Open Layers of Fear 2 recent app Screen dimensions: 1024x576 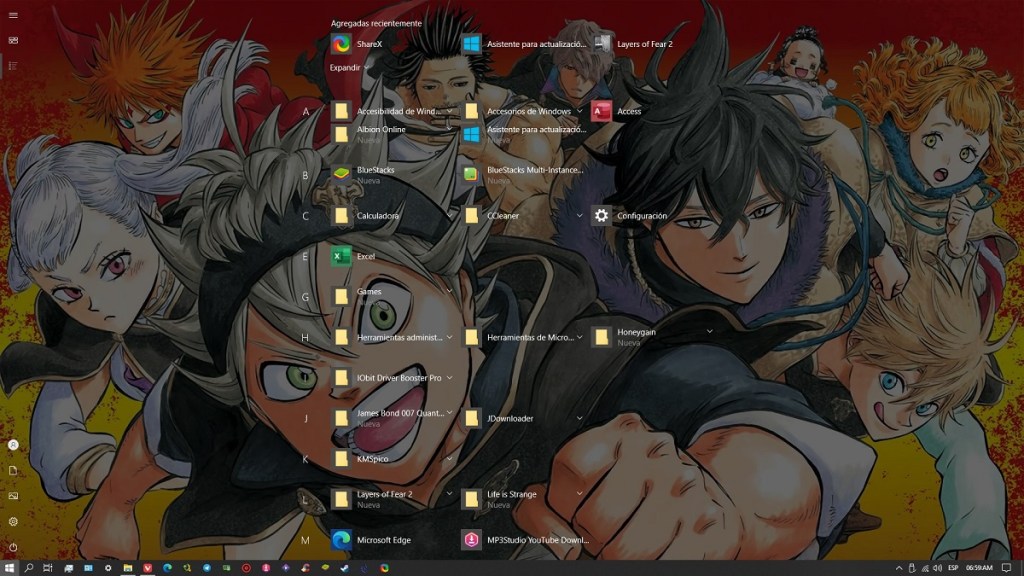[644, 44]
